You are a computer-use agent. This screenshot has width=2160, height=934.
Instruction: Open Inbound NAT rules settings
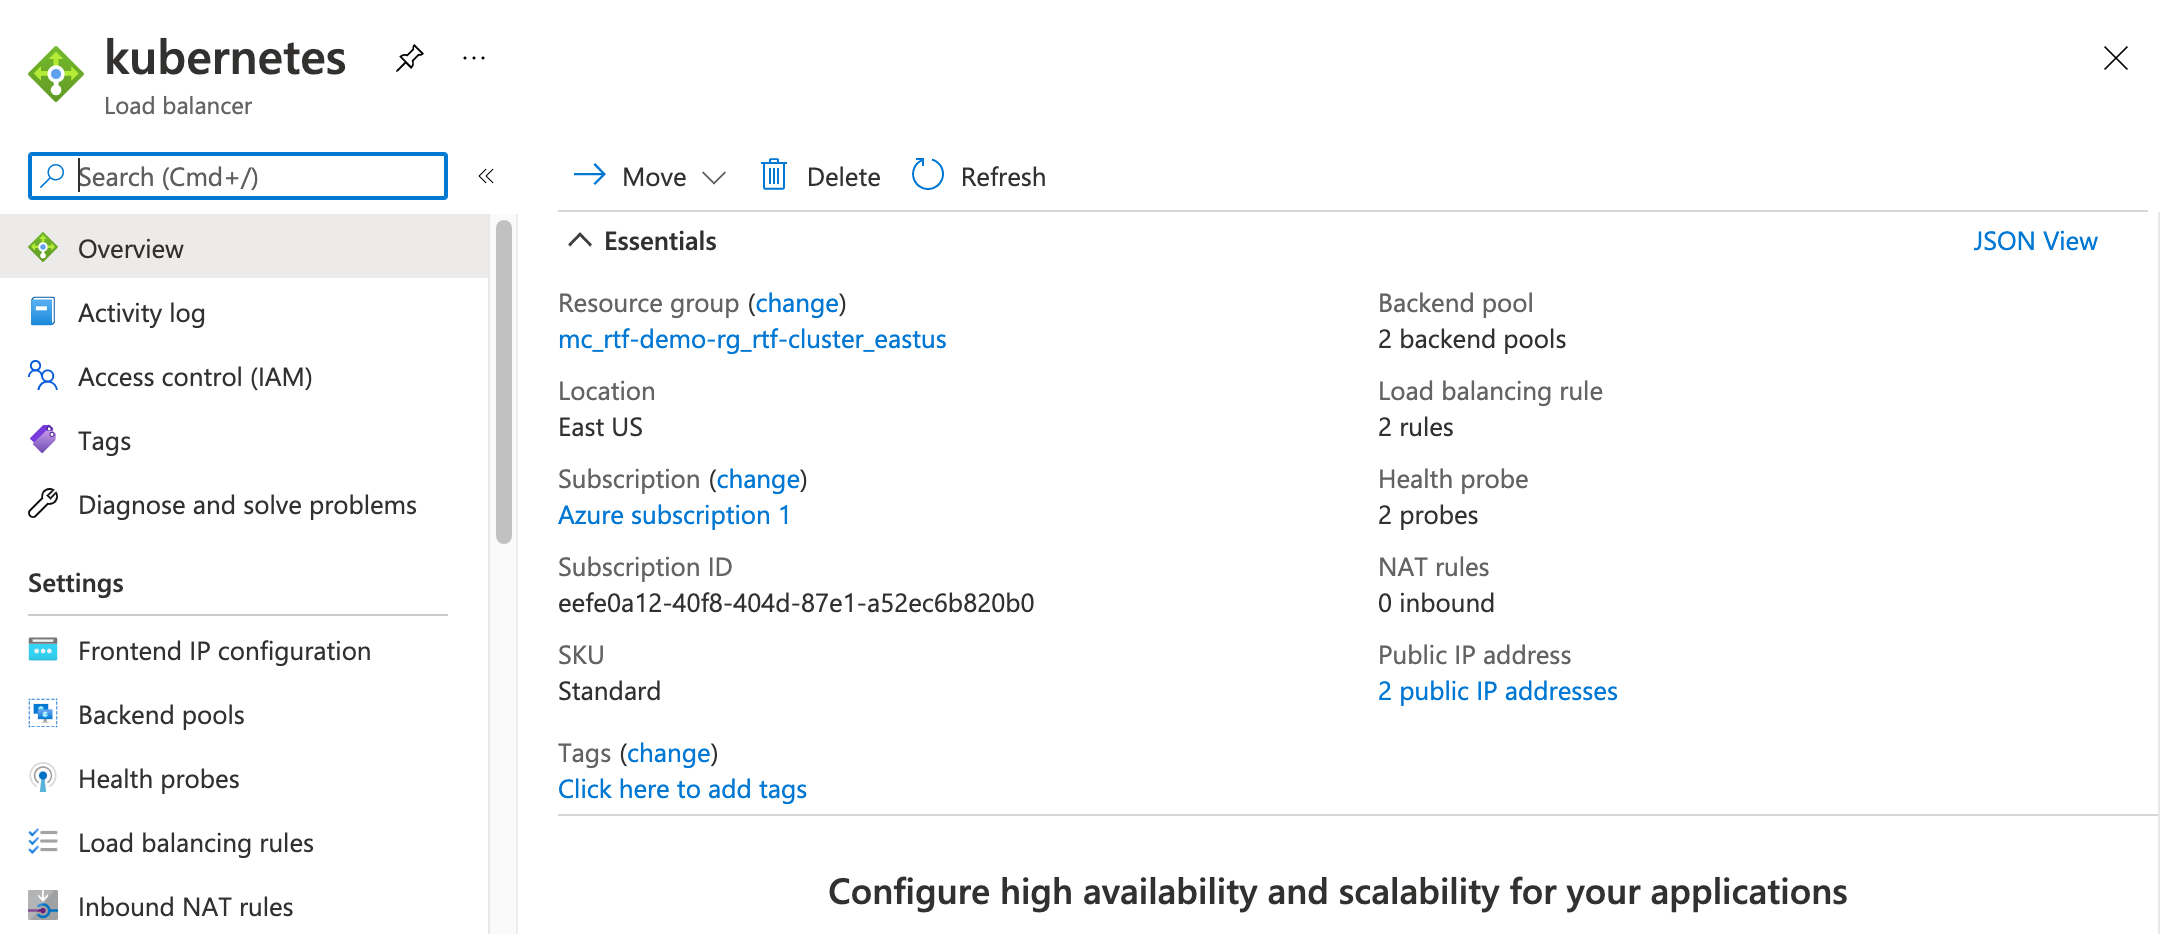click(x=185, y=907)
